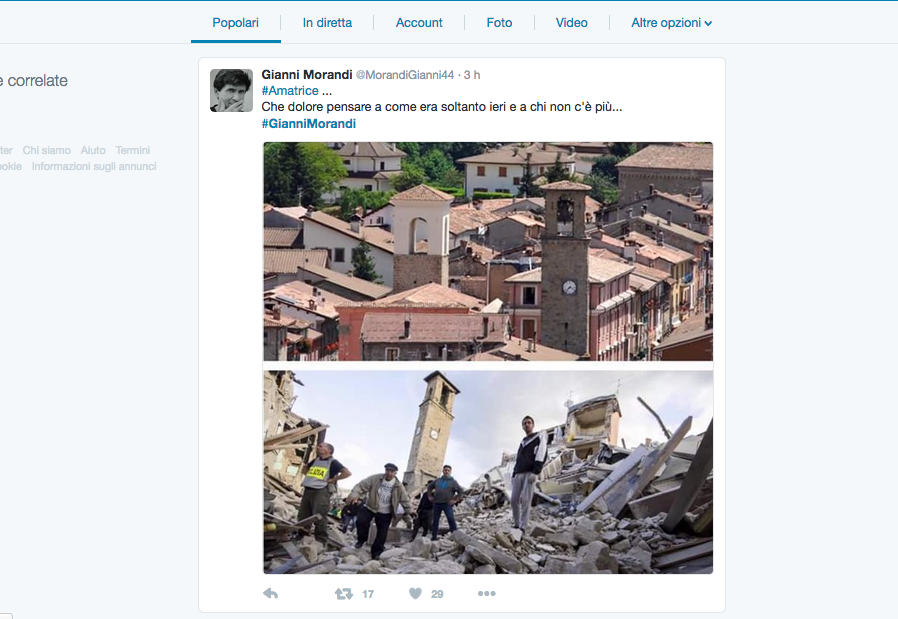Open the Aiuto page
This screenshot has height=619, width=898.
tap(92, 150)
